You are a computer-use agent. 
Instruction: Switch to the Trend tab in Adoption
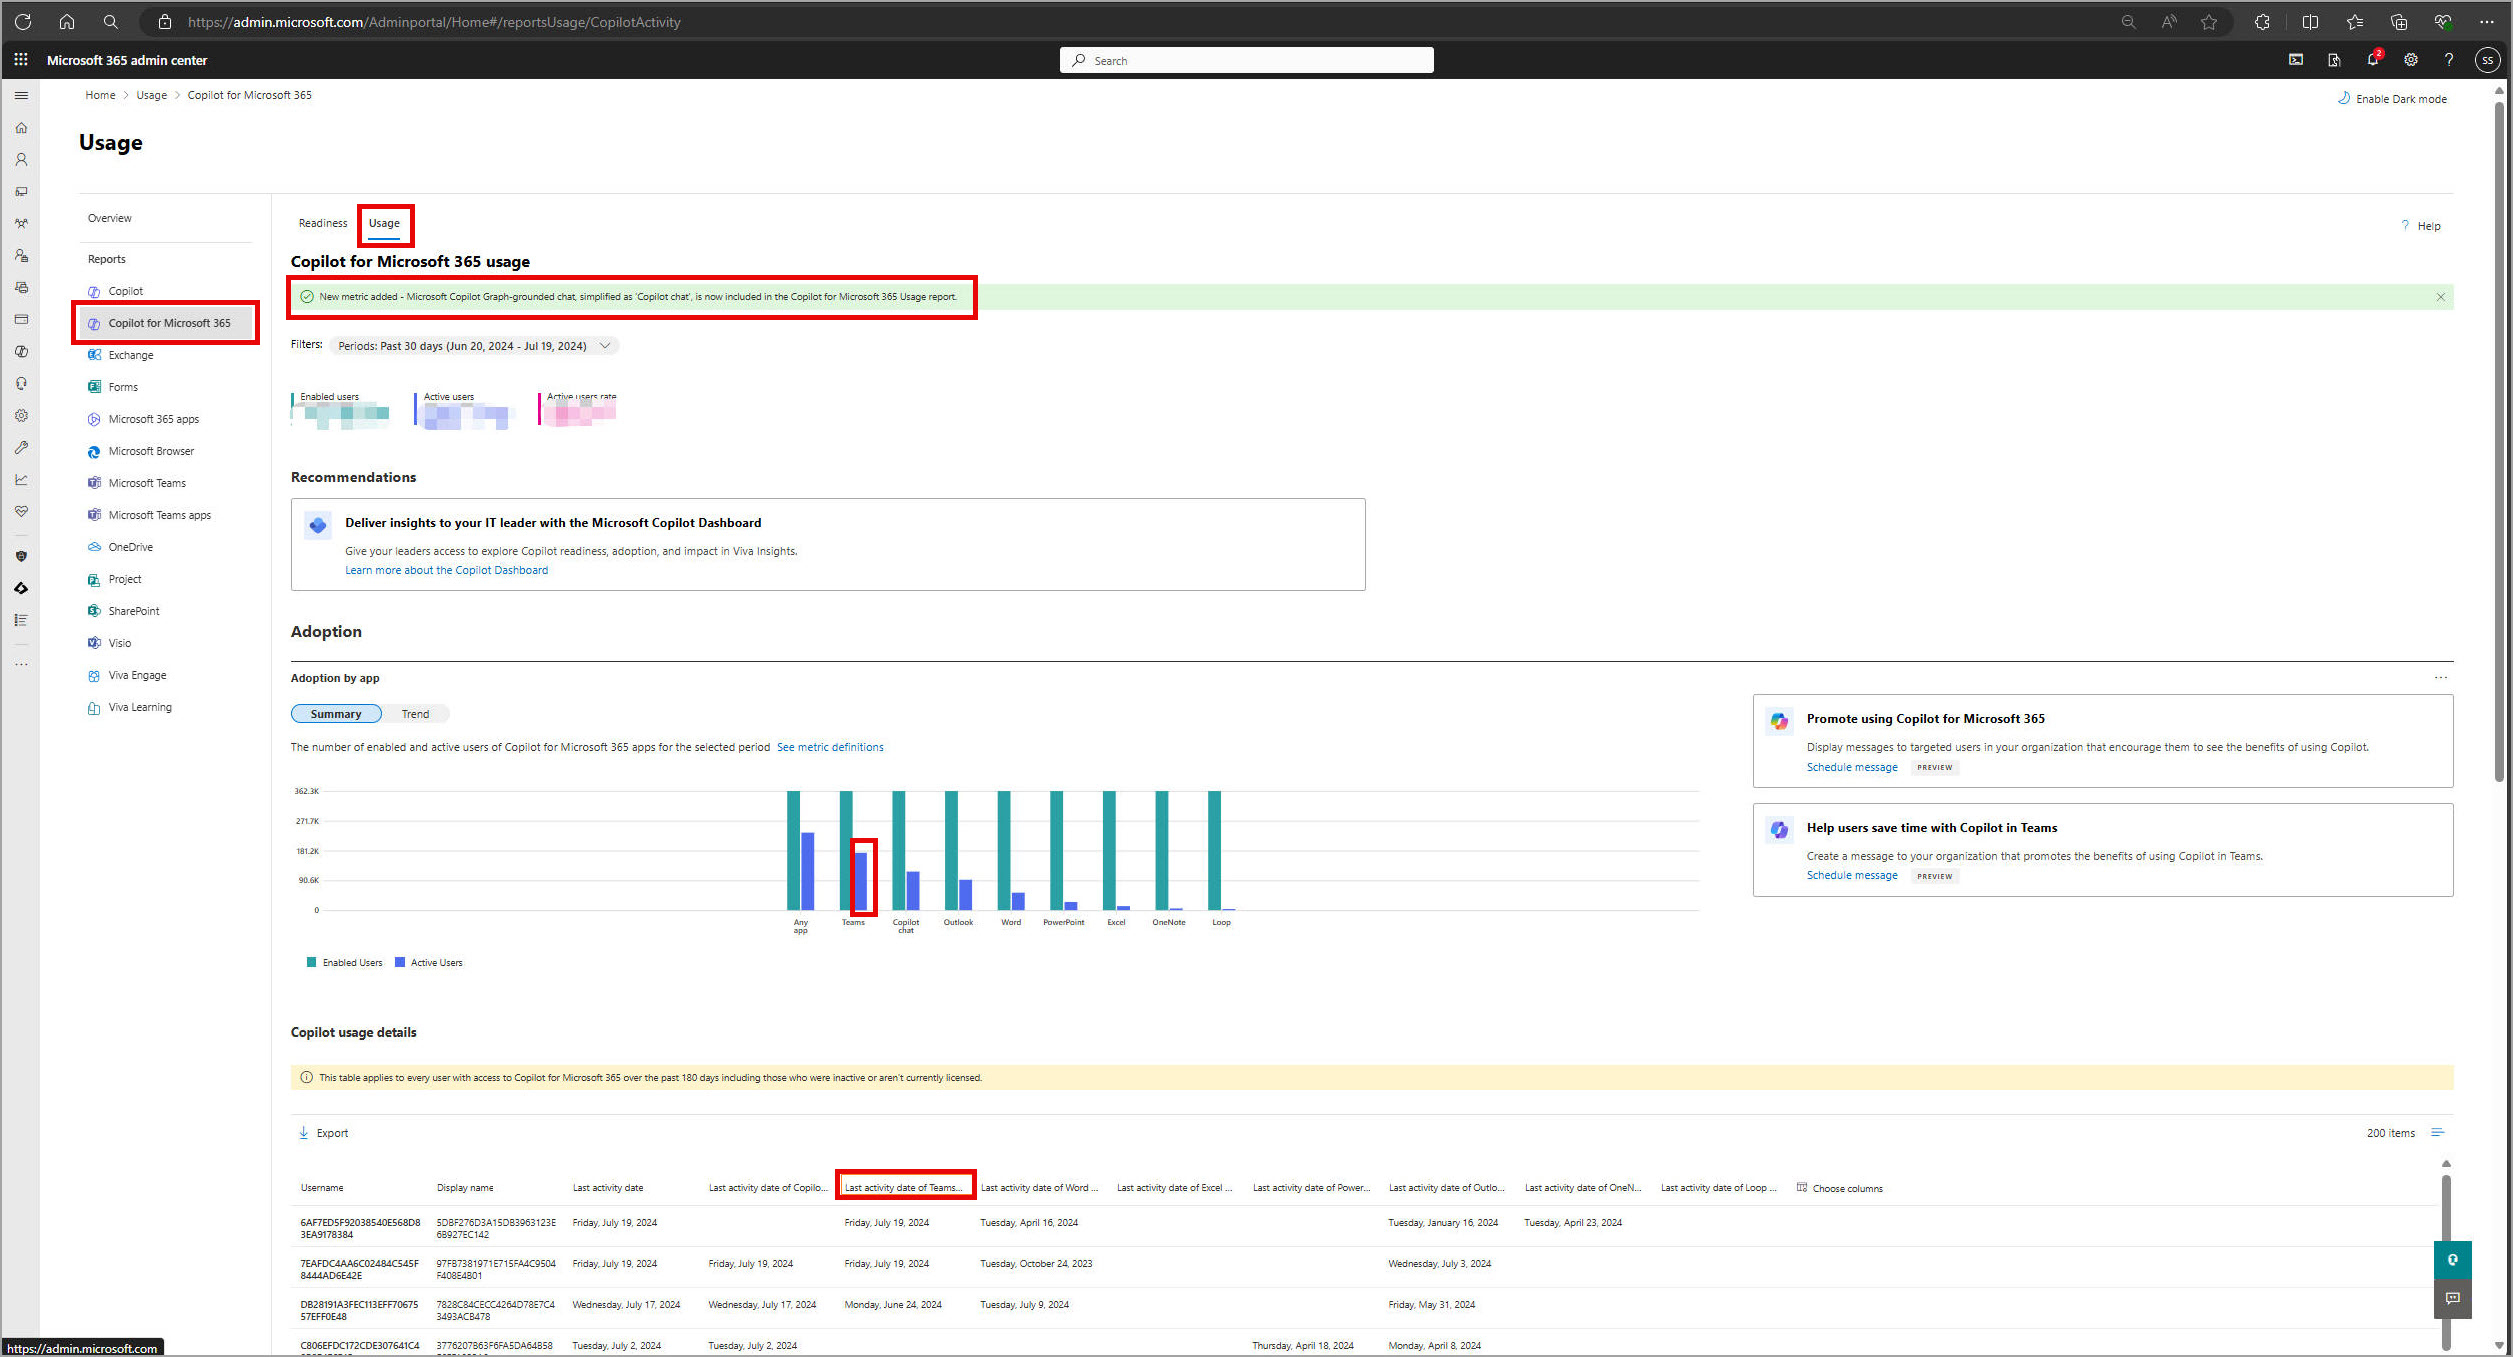point(414,714)
